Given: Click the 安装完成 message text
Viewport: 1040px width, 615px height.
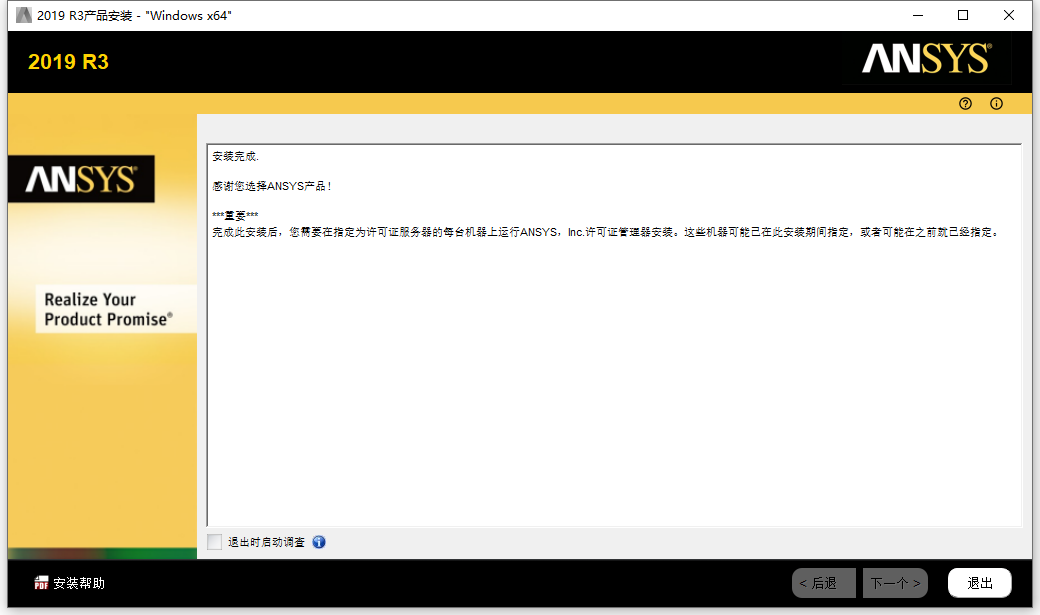Looking at the screenshot, I should (x=235, y=157).
